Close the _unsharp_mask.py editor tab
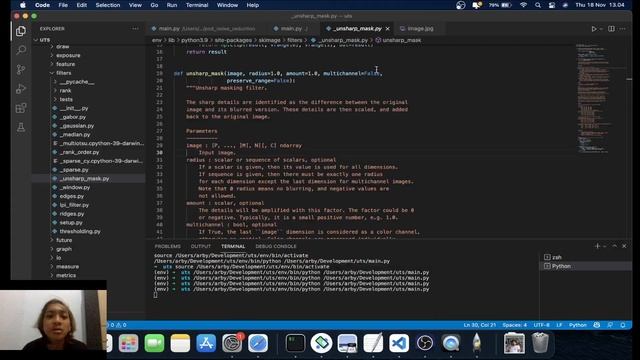Screen dimensions: 640x360 pos(387,29)
